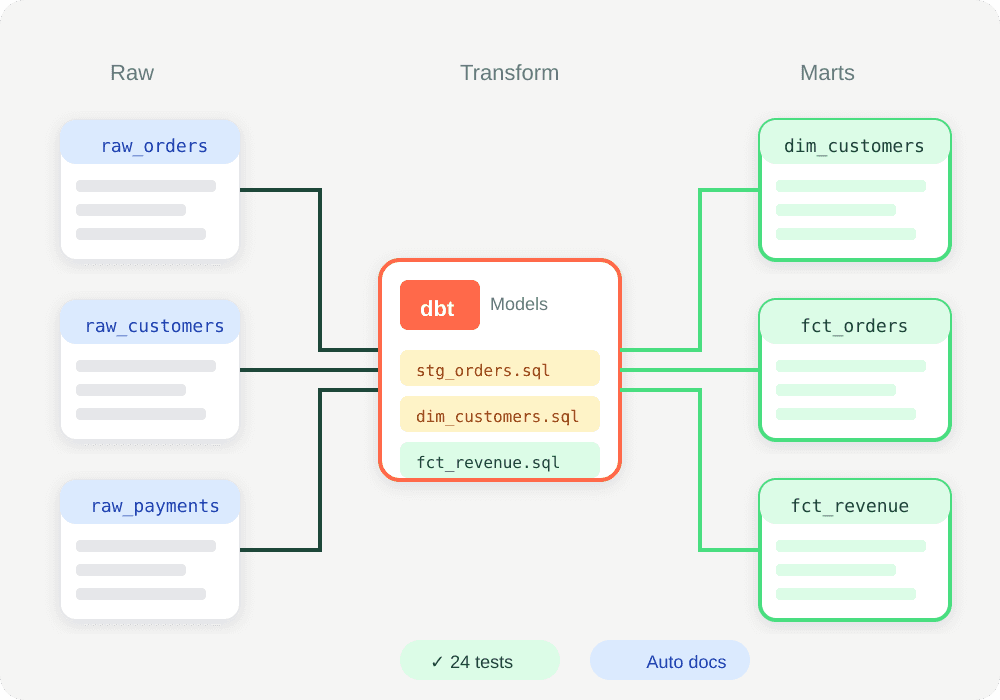This screenshot has height=700, width=1000.
Task: Select the raw_orders table card
Action: point(150,189)
